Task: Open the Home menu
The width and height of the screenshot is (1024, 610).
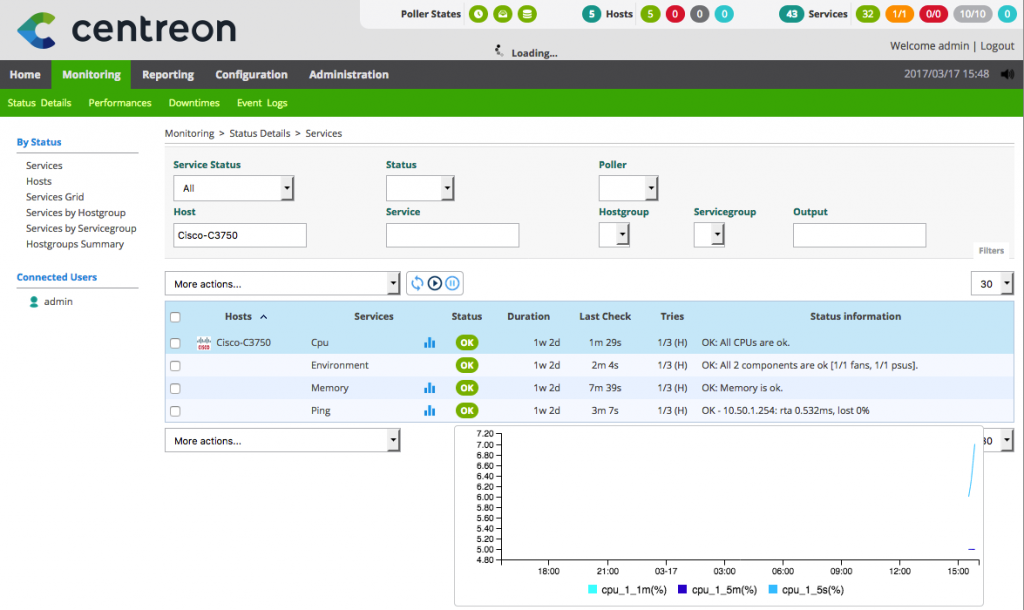Action: [x=25, y=74]
